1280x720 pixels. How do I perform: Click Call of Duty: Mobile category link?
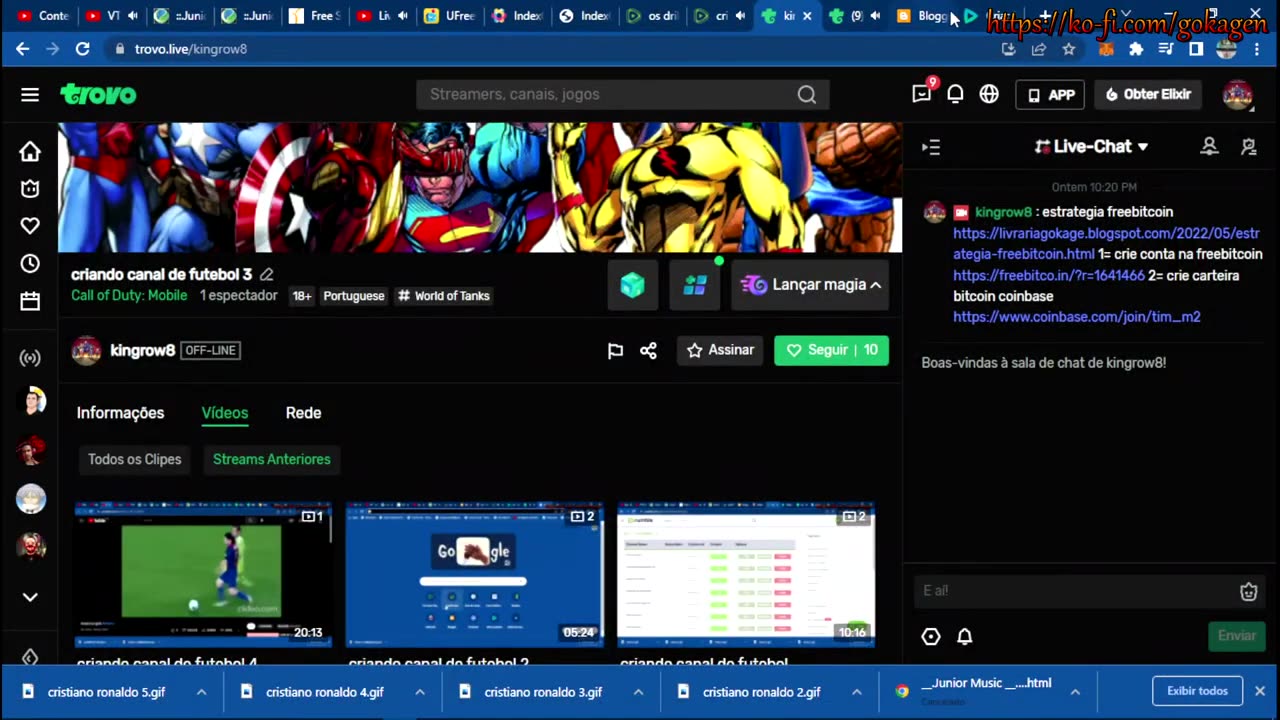click(x=129, y=295)
